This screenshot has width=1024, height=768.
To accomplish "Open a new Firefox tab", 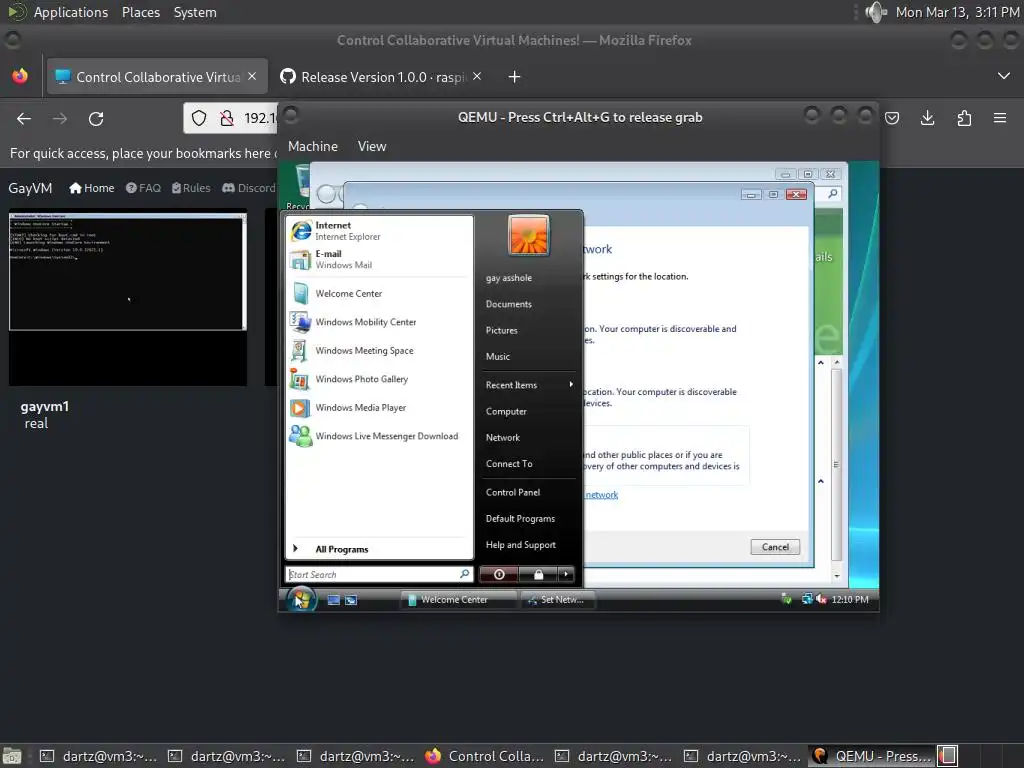I will [515, 77].
